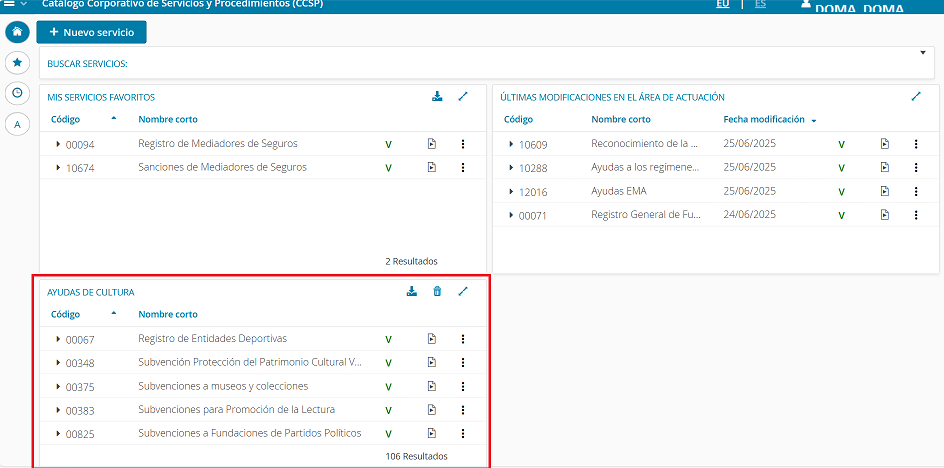This screenshot has height=468, width=944.
Task: Sort favorites by Código column
Action: click(x=66, y=119)
